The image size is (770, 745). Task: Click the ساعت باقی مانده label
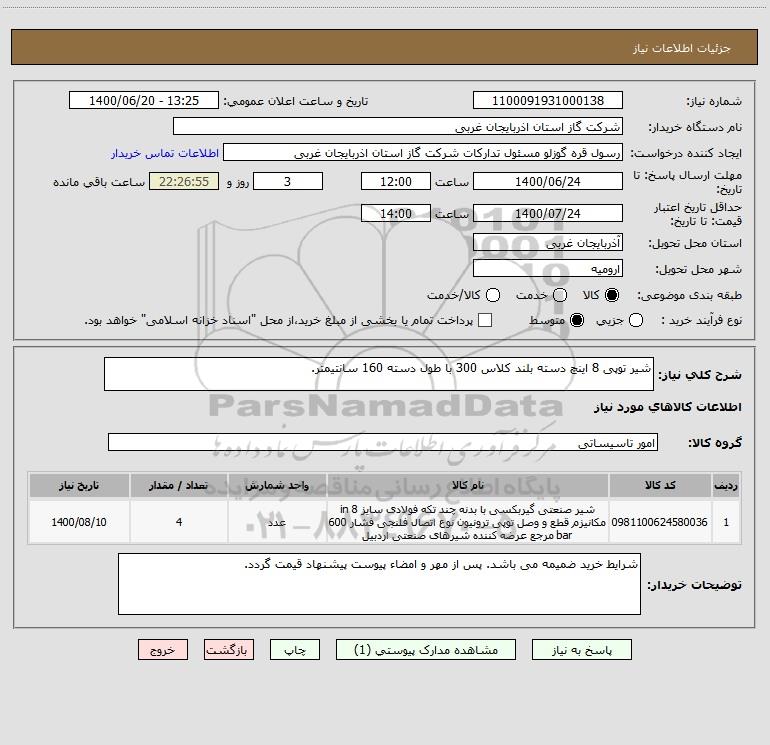tap(99, 182)
